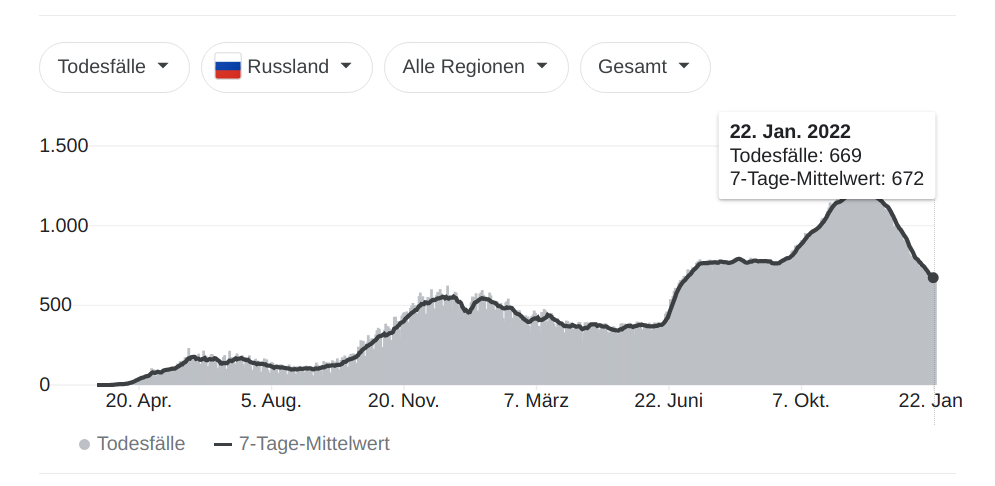Click the Russian flag icon
This screenshot has width=995, height=486.
tap(228, 68)
